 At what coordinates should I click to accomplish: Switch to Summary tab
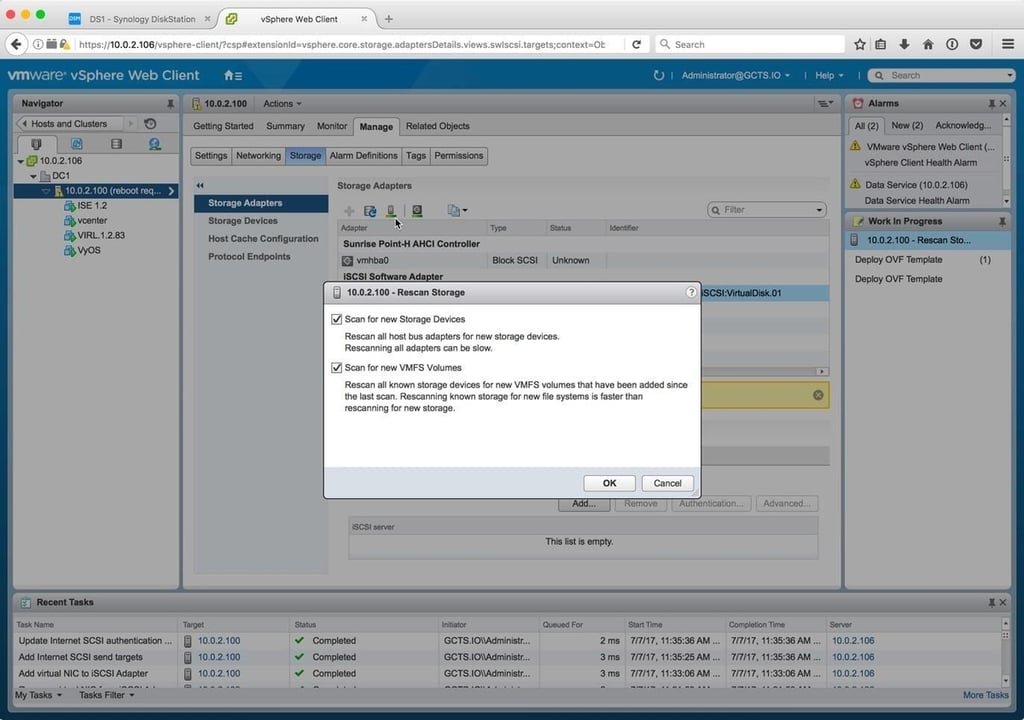coord(285,126)
